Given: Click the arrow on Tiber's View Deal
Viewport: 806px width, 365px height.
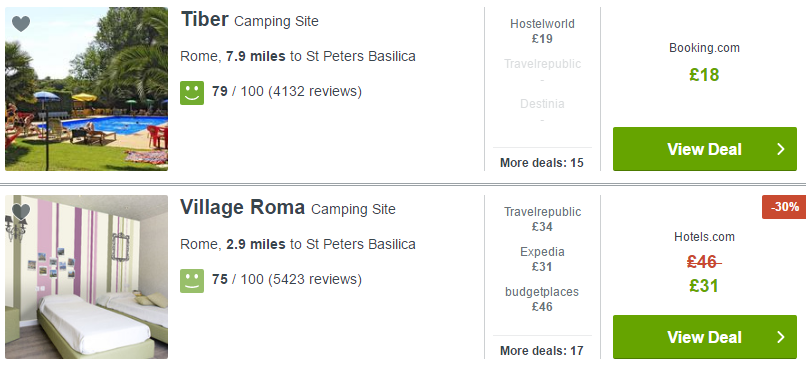Looking at the screenshot, I should point(781,149).
